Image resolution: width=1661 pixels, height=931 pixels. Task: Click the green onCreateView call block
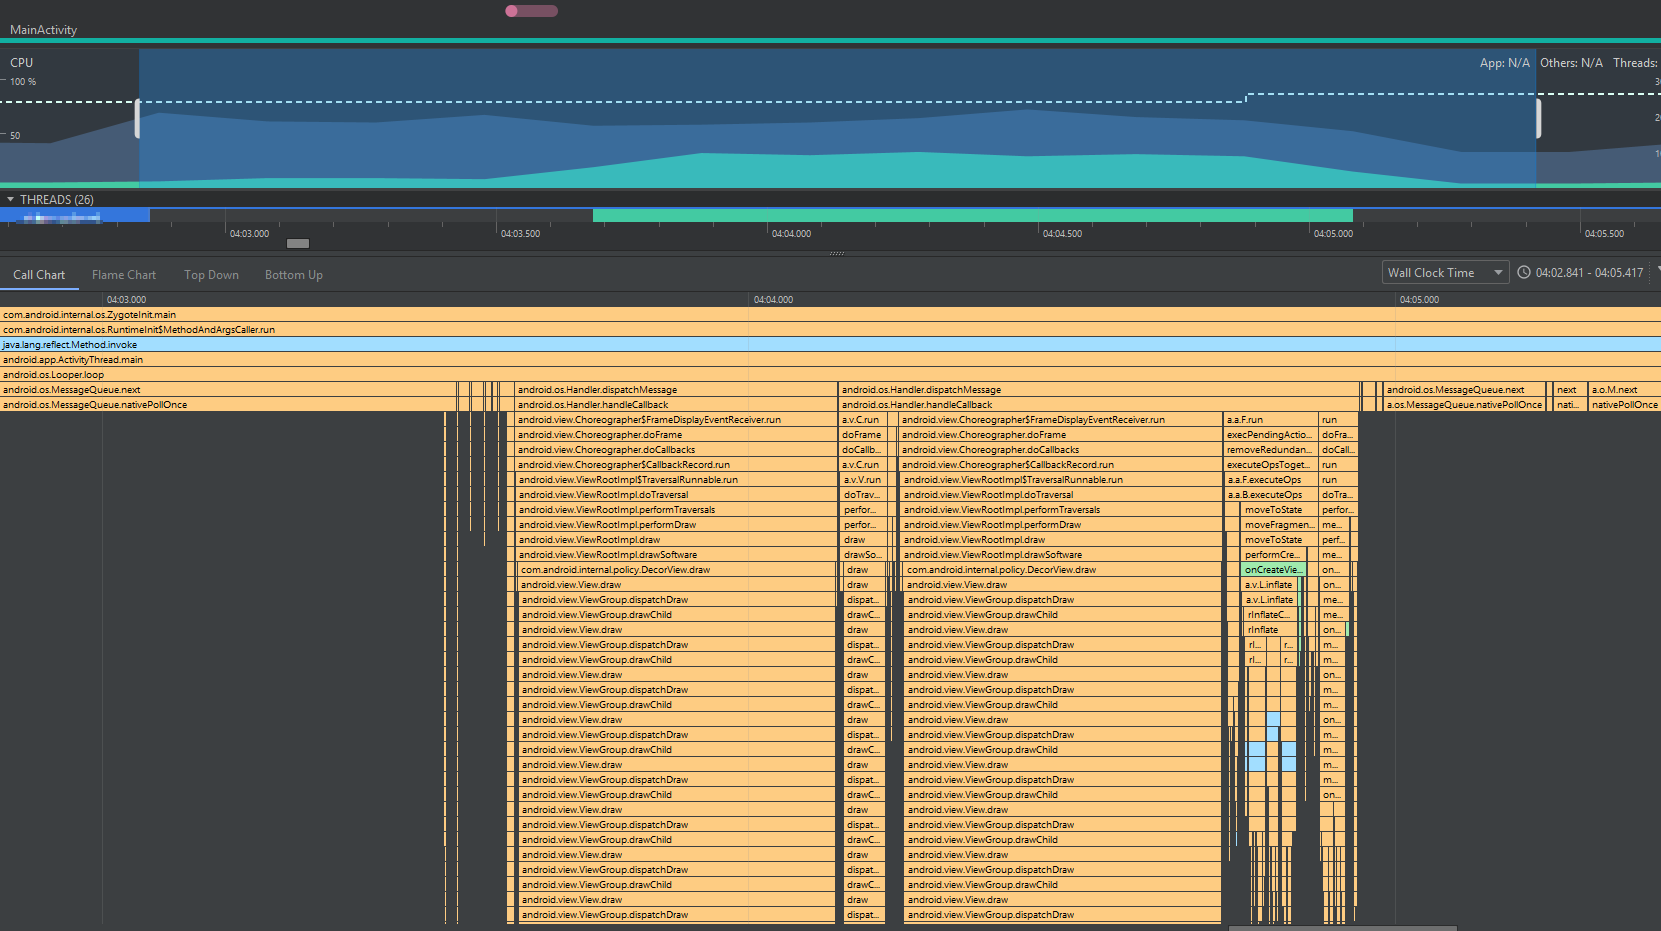(x=1272, y=570)
